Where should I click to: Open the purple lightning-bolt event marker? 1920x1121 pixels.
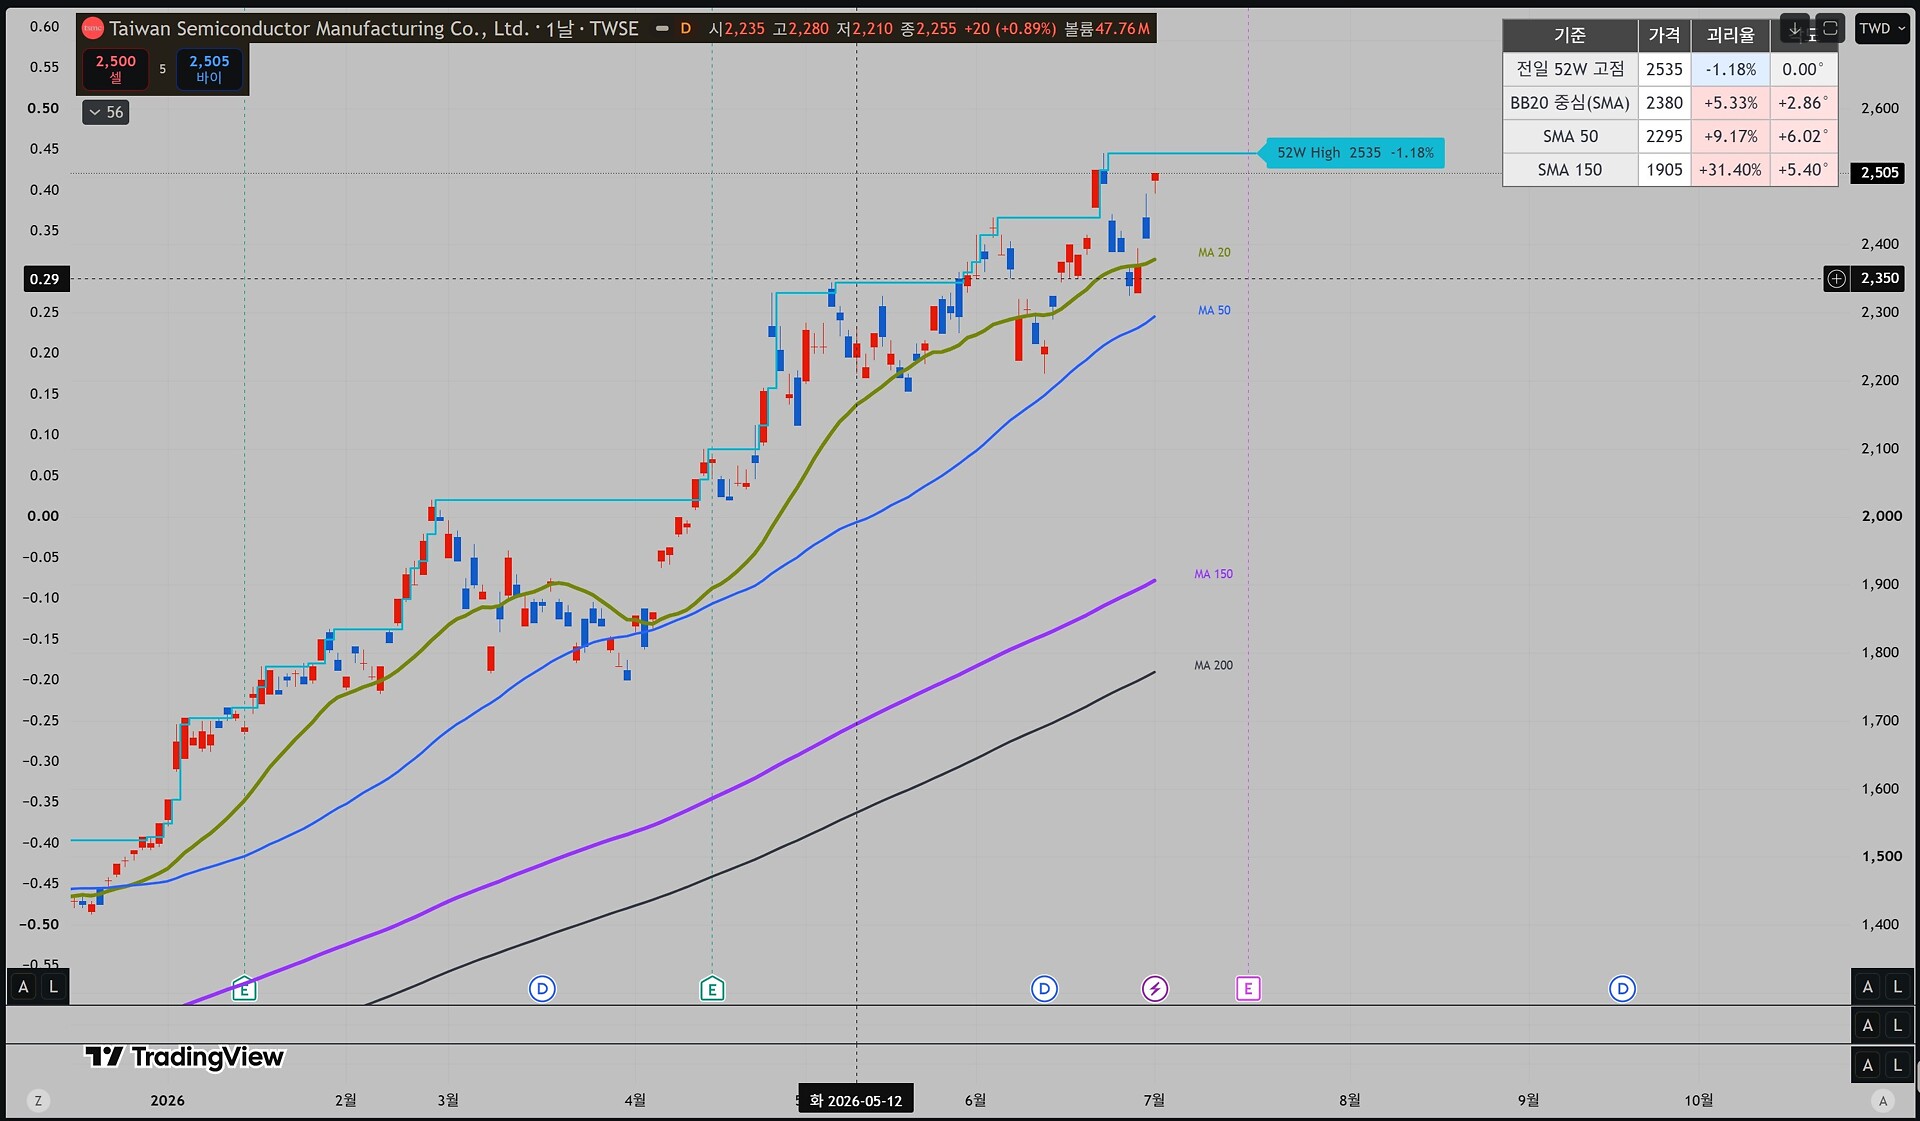[1155, 989]
